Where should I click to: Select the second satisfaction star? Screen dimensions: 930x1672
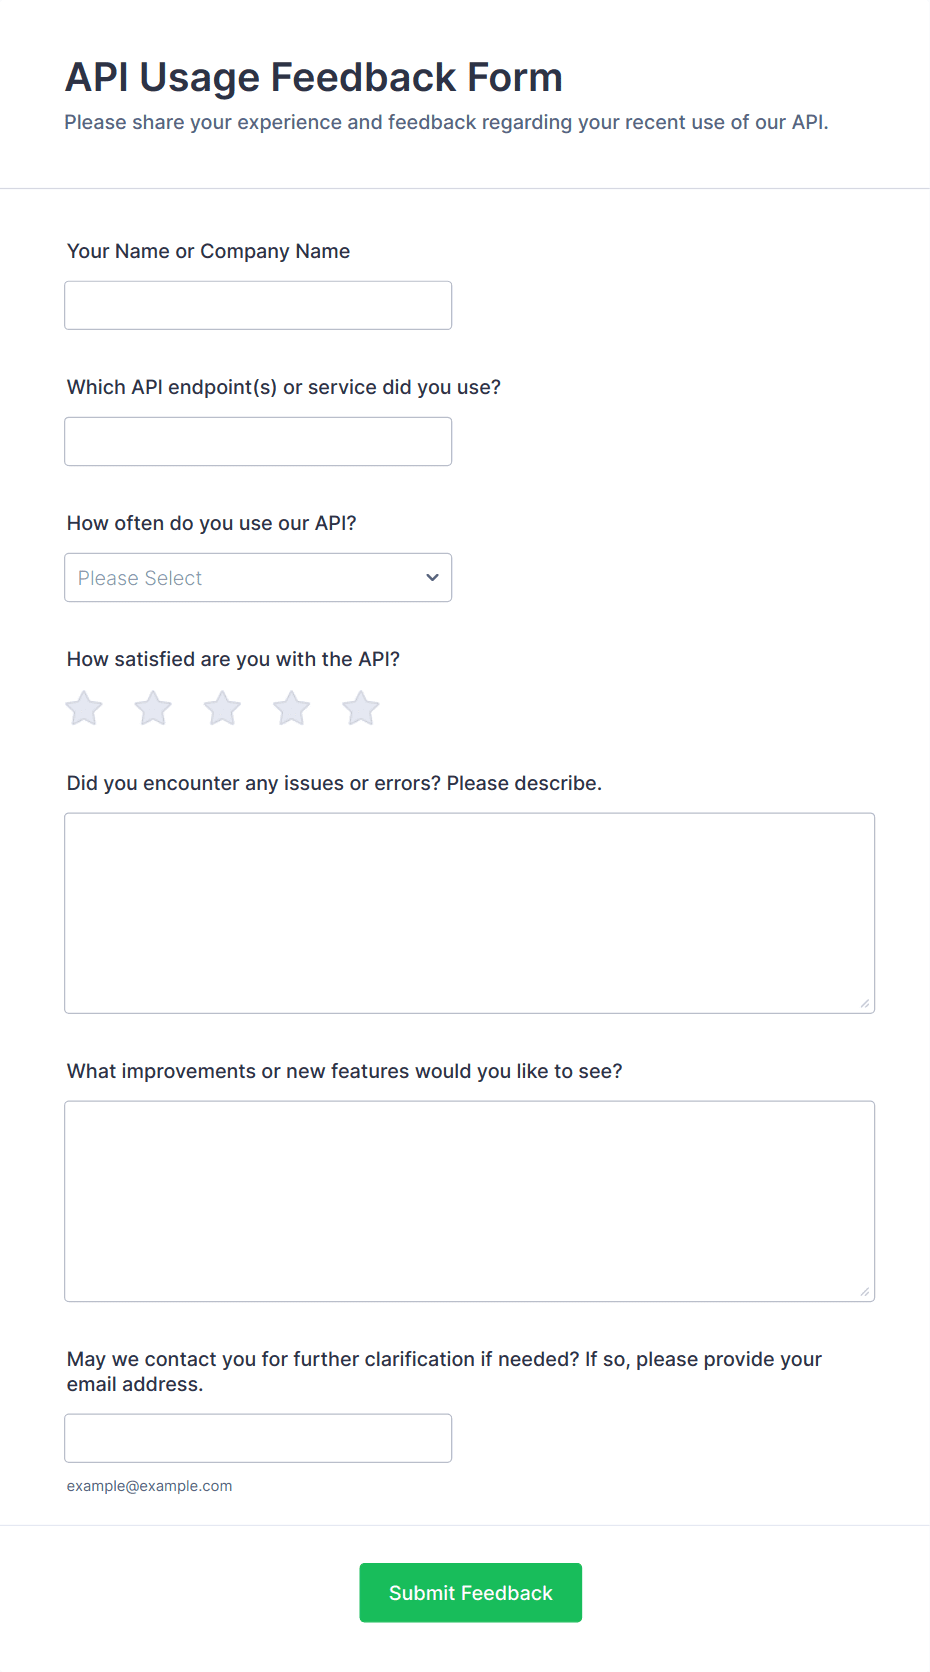(153, 709)
